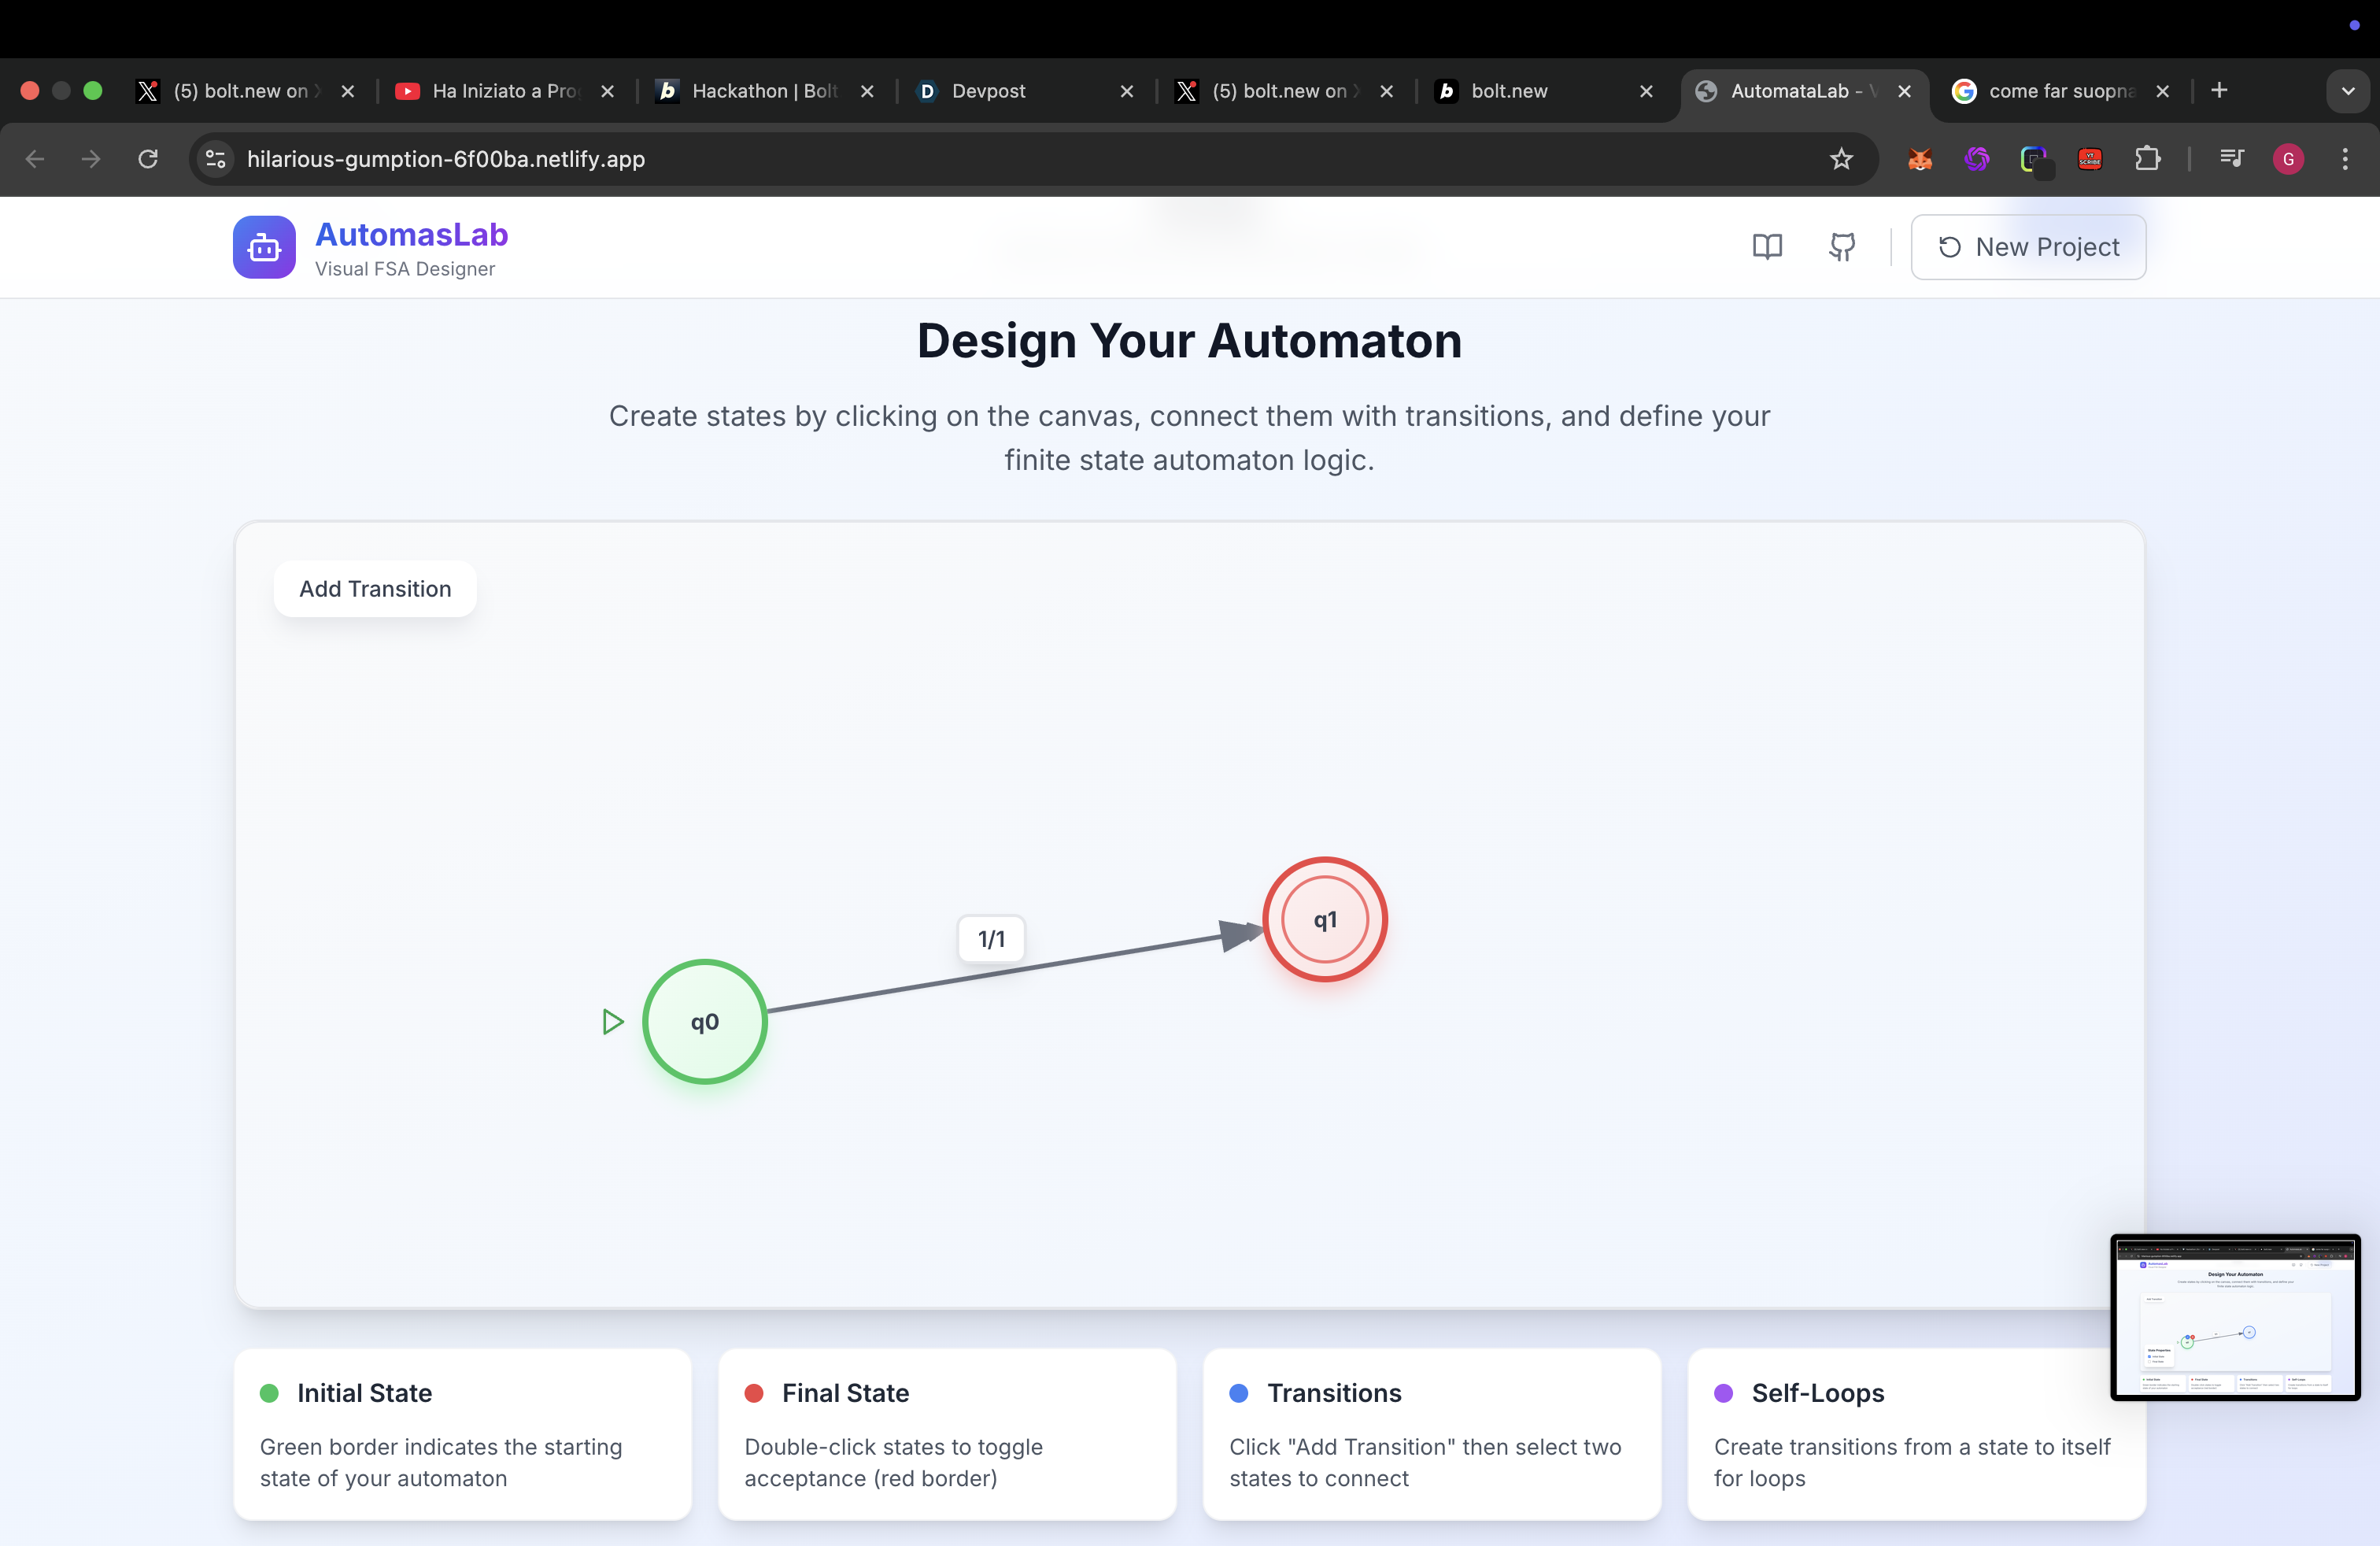Click the Add Transition button
Screen dimensions: 2380x1546
[x=375, y=589]
